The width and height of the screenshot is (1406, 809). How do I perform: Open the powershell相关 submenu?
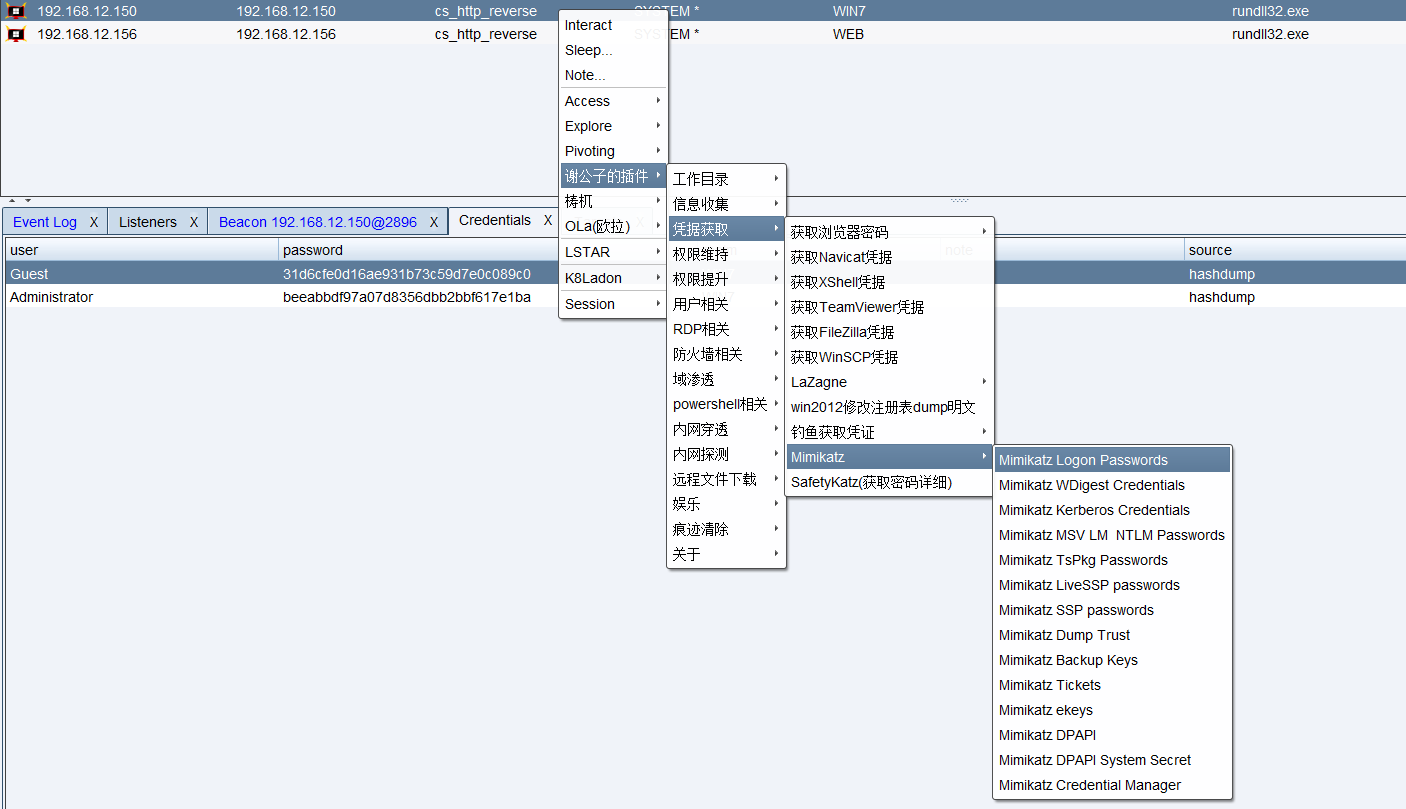[x=727, y=404]
